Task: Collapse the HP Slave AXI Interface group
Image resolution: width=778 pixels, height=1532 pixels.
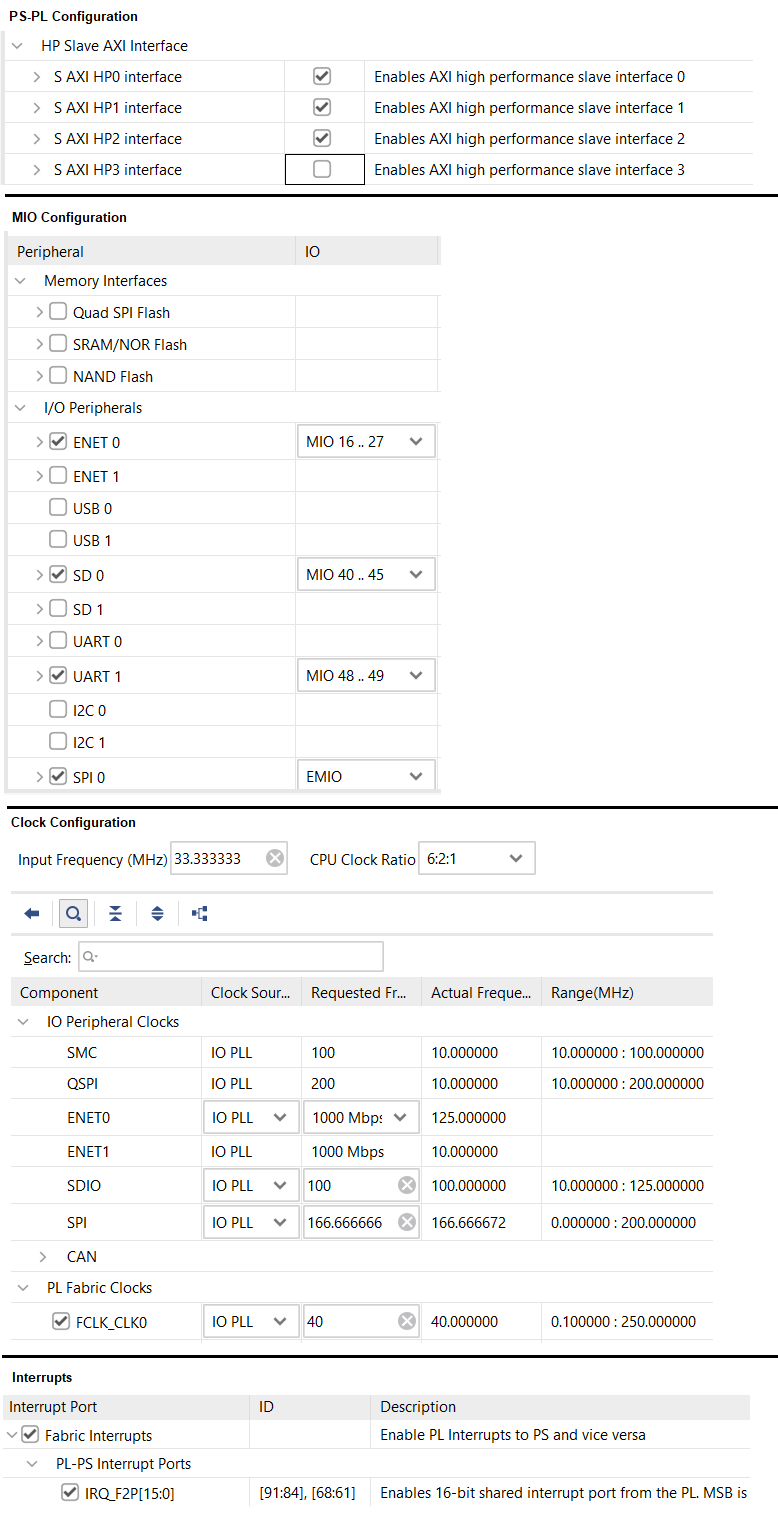Action: pyautogui.click(x=19, y=46)
